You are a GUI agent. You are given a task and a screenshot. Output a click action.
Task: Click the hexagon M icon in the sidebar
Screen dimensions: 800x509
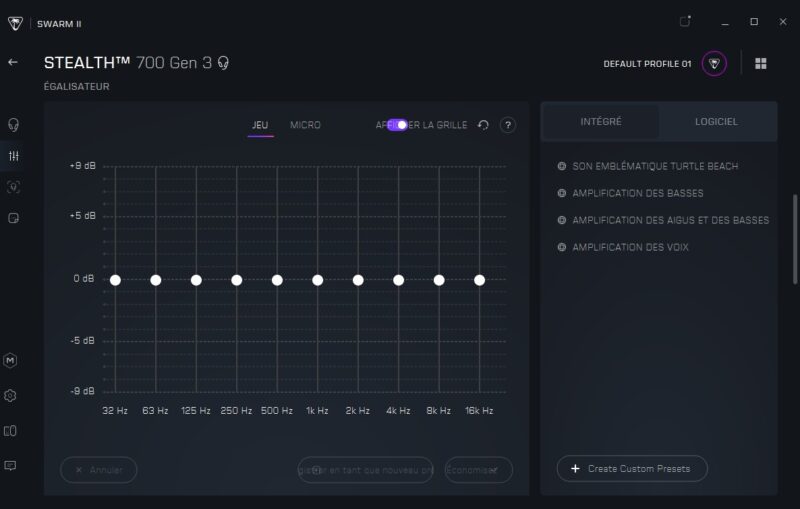pyautogui.click(x=11, y=360)
